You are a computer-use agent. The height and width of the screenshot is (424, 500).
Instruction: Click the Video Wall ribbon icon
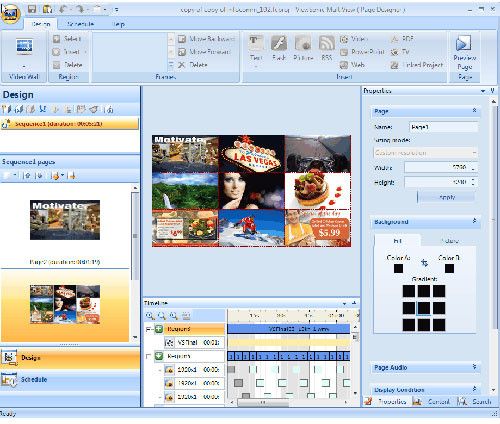click(x=24, y=46)
